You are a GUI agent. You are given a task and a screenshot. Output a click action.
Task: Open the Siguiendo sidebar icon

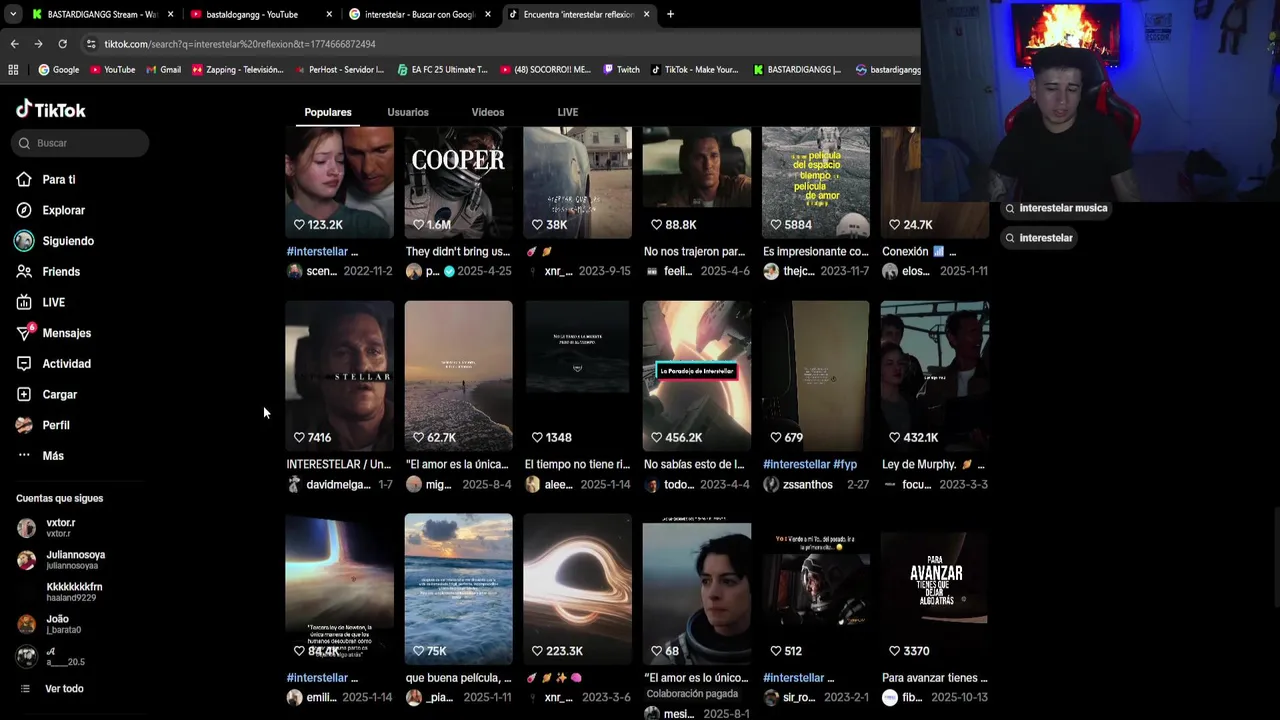pos(24,241)
